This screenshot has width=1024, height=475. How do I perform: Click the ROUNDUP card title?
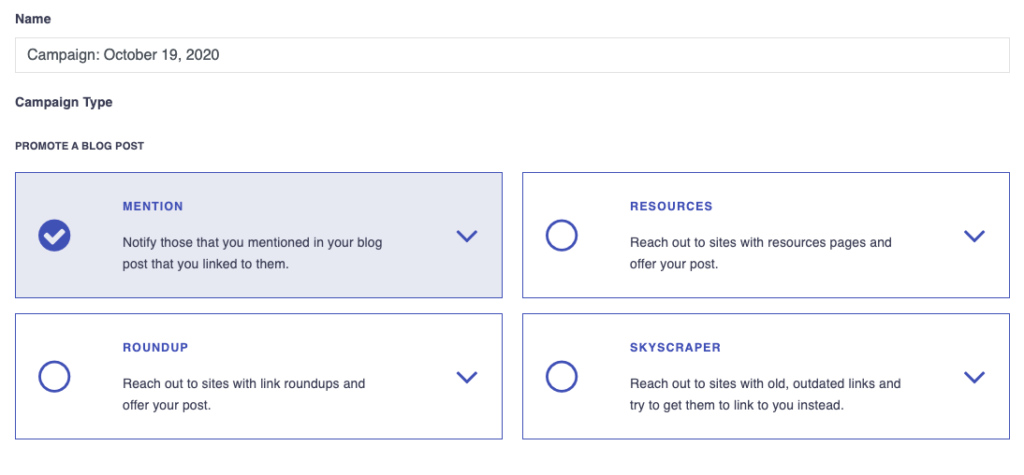point(155,348)
